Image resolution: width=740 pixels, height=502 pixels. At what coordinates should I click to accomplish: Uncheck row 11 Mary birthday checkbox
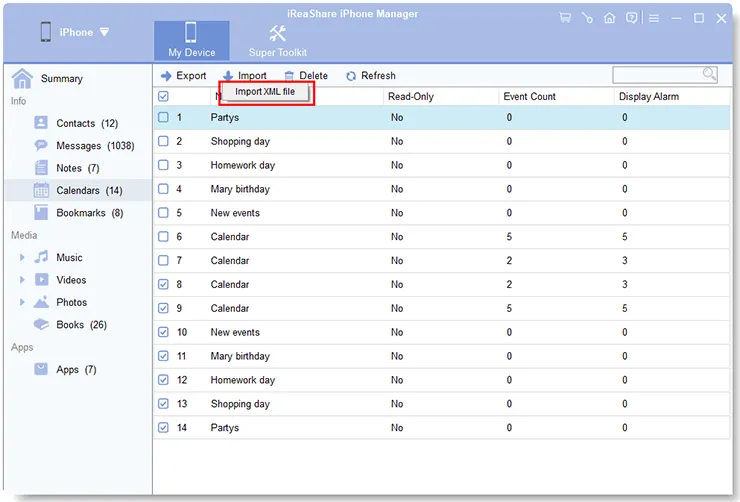[x=163, y=356]
